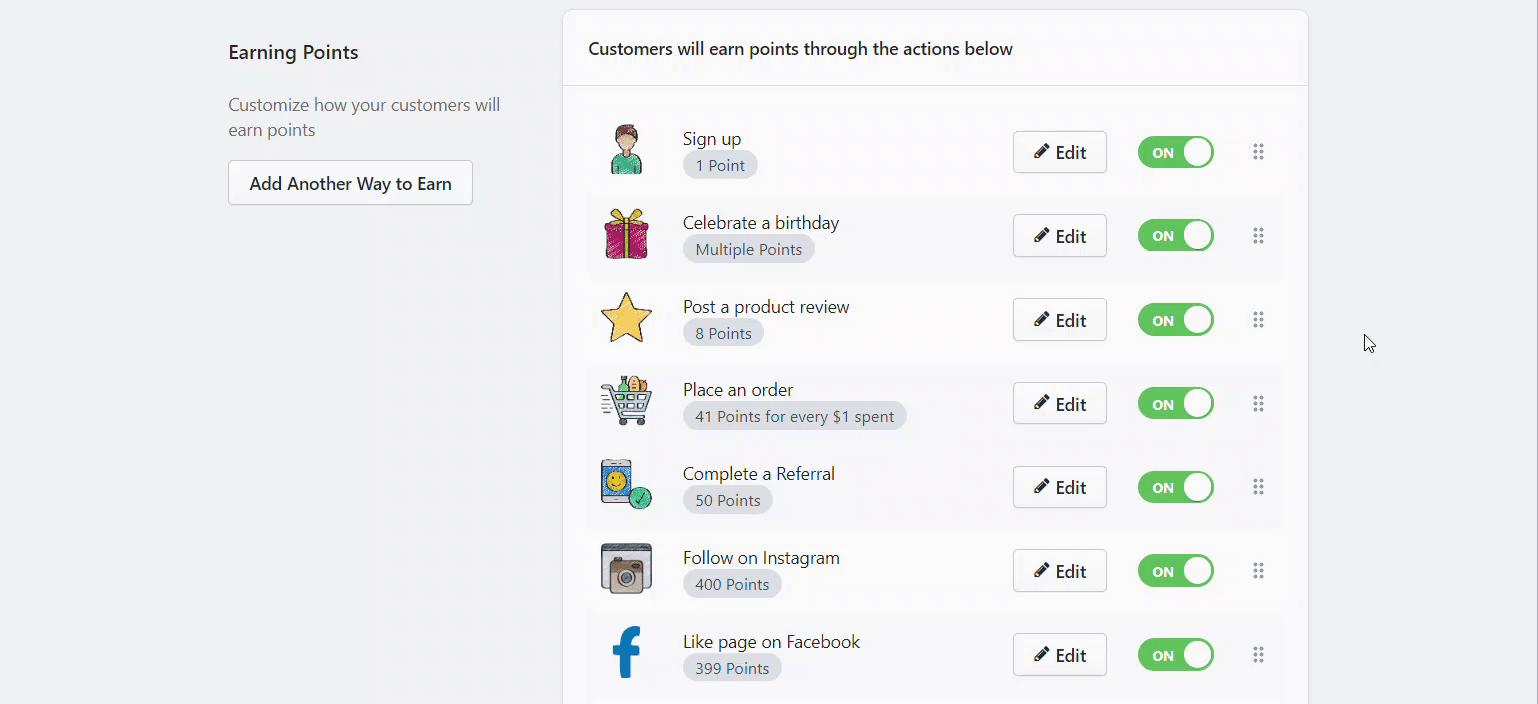Click the shopping cart order icon
This screenshot has width=1538, height=704.
coord(626,401)
